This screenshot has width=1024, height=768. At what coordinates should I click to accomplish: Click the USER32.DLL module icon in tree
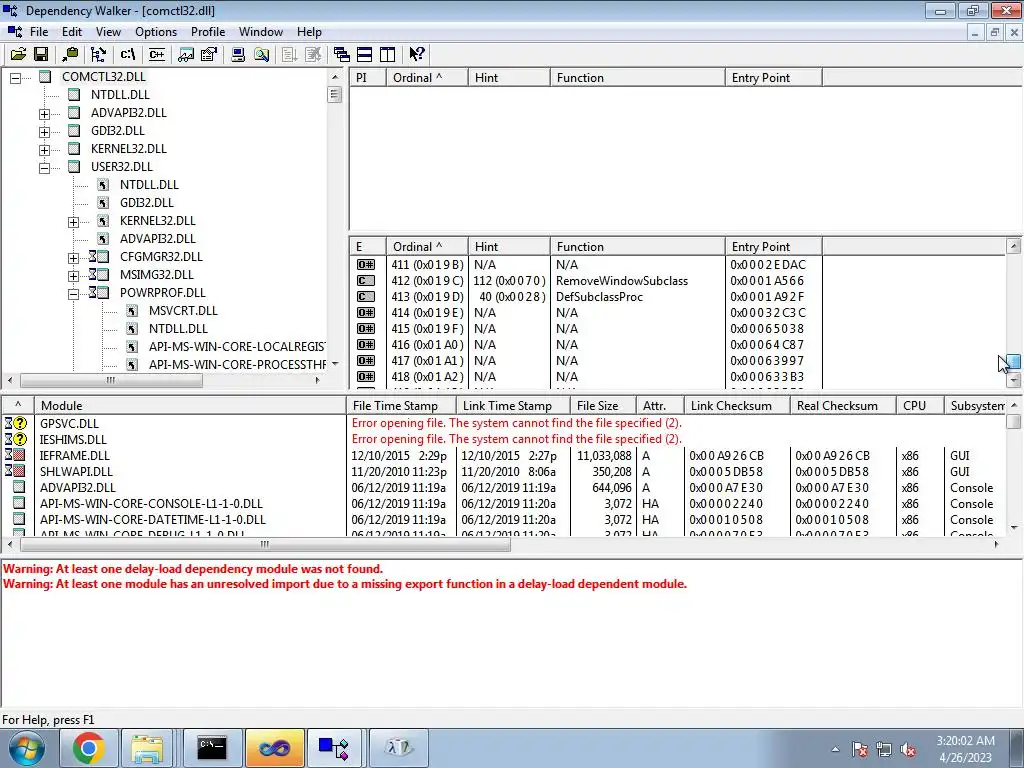[x=74, y=167]
